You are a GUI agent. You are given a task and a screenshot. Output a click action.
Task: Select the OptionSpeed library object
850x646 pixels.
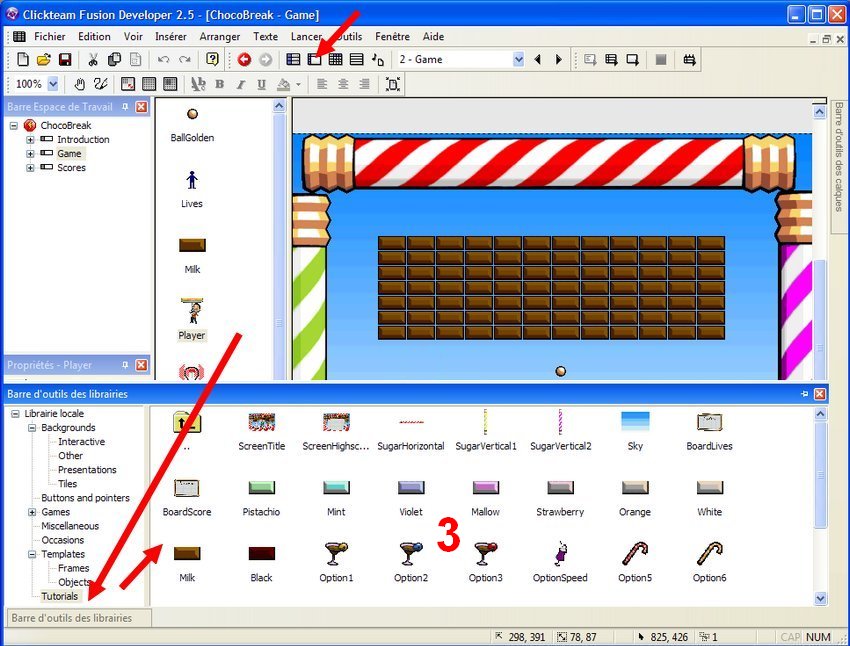(x=560, y=563)
